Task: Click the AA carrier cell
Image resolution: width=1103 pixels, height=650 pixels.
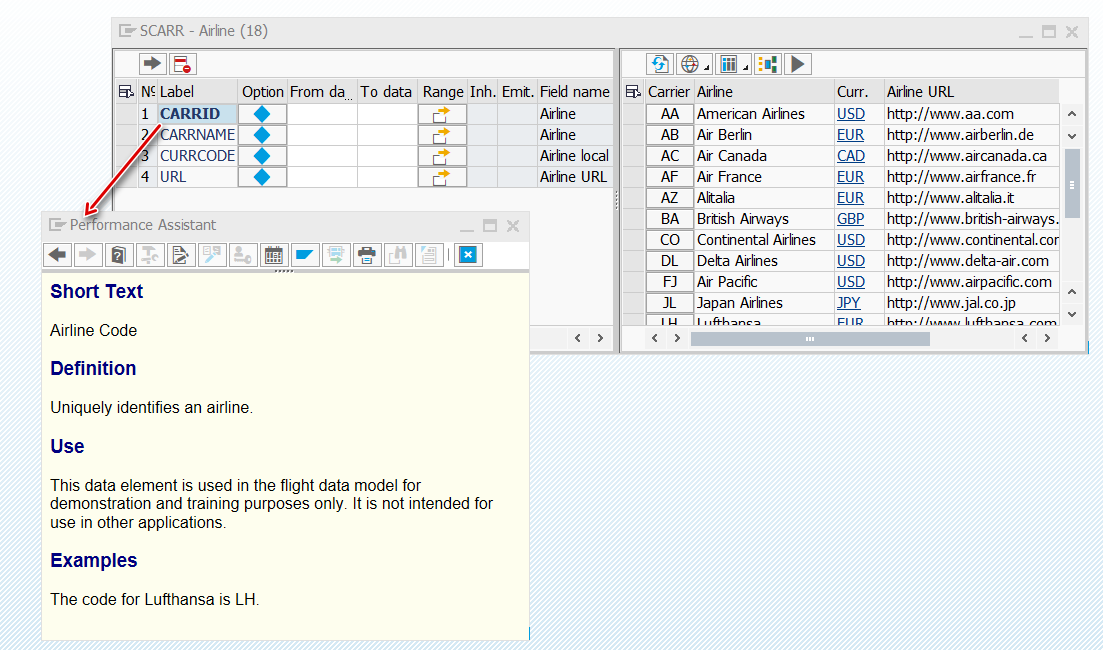Action: point(670,114)
